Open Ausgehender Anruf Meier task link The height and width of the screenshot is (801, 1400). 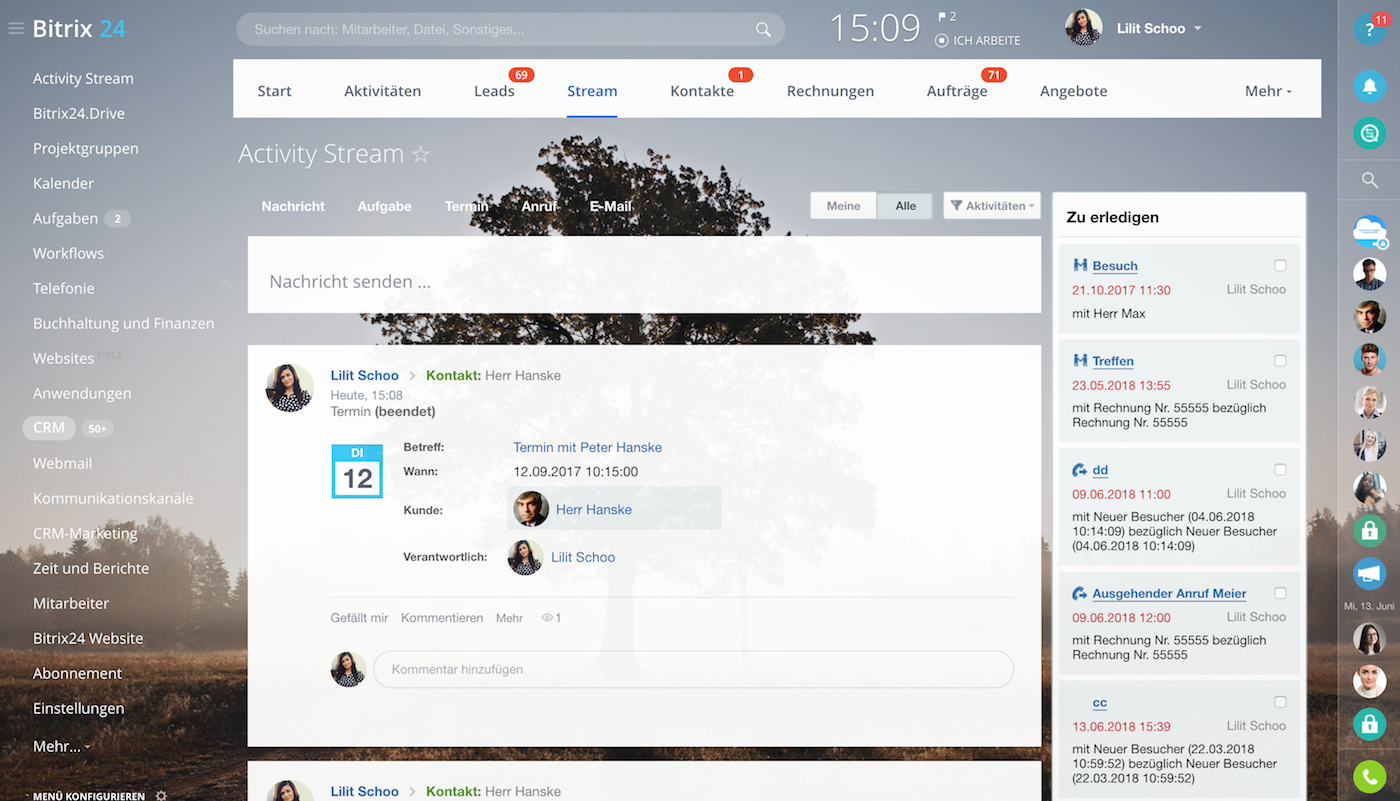pyautogui.click(x=1169, y=593)
